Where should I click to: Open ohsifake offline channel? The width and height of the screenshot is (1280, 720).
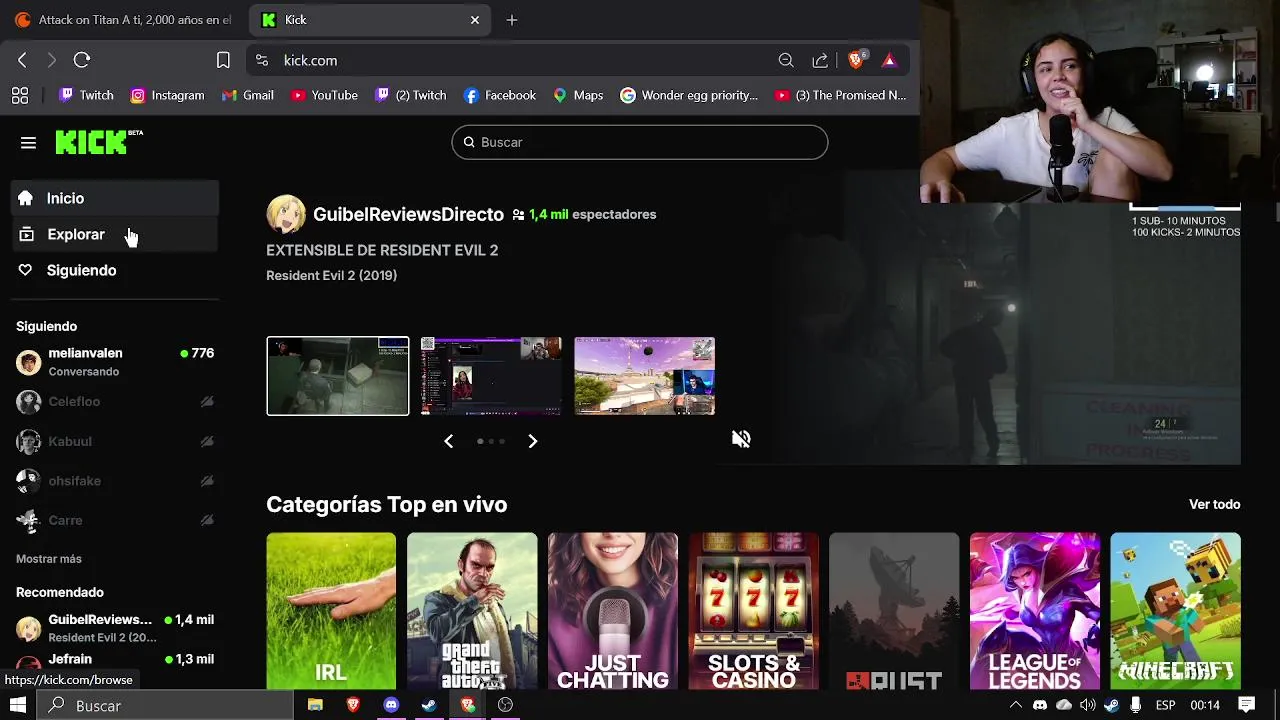pos(115,480)
